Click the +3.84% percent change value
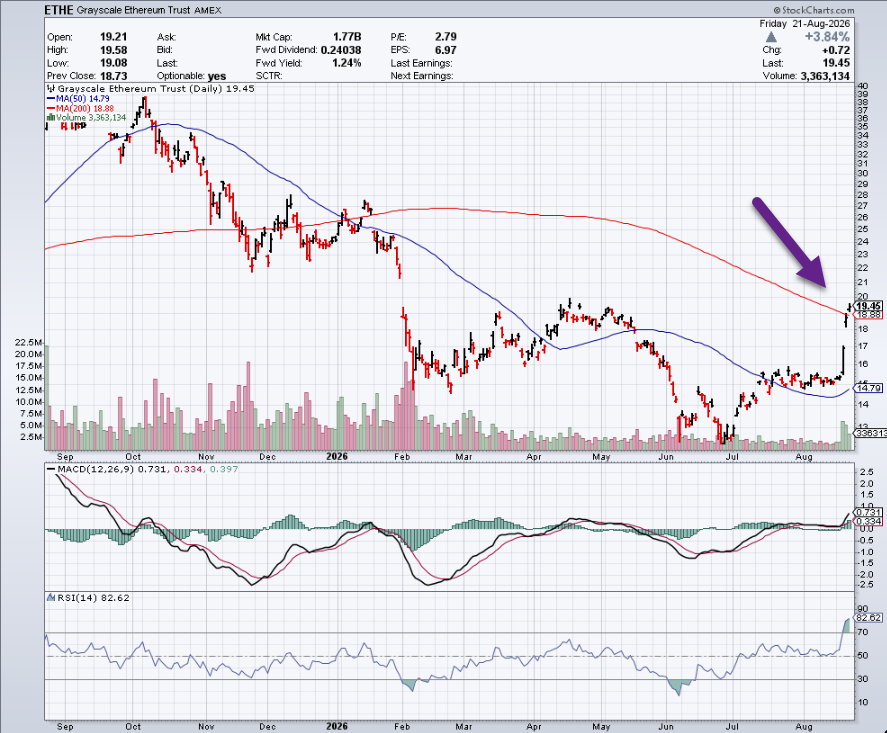887x733 pixels. click(x=827, y=37)
